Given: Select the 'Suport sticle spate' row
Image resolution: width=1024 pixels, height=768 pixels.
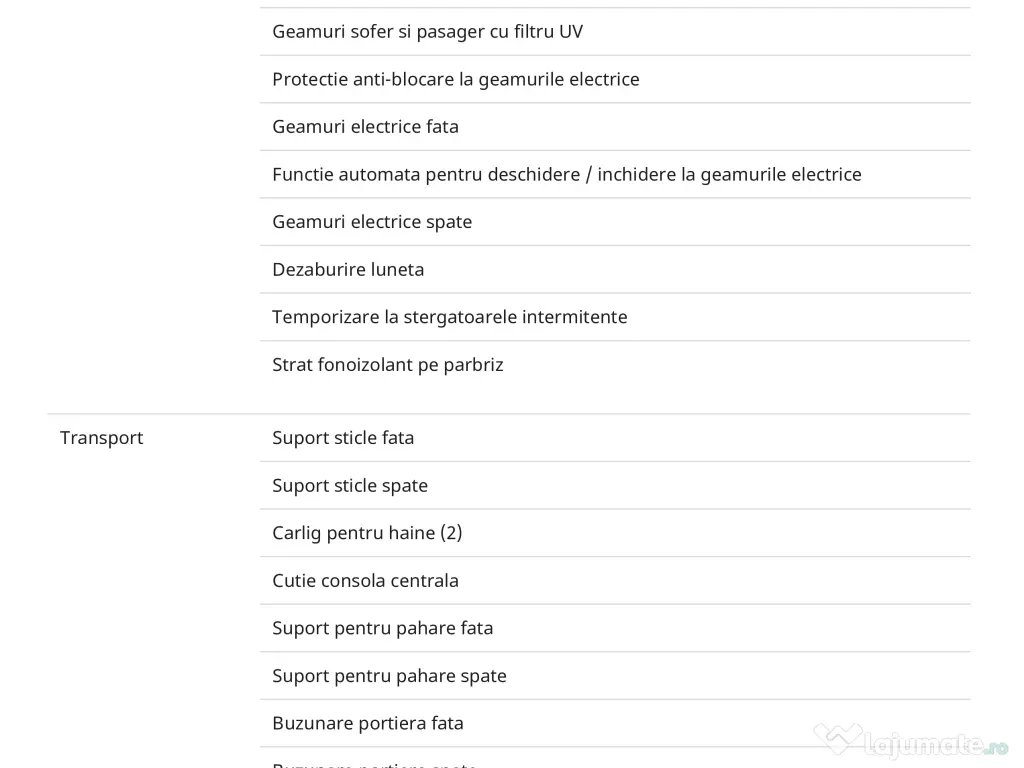Looking at the screenshot, I should 350,486.
